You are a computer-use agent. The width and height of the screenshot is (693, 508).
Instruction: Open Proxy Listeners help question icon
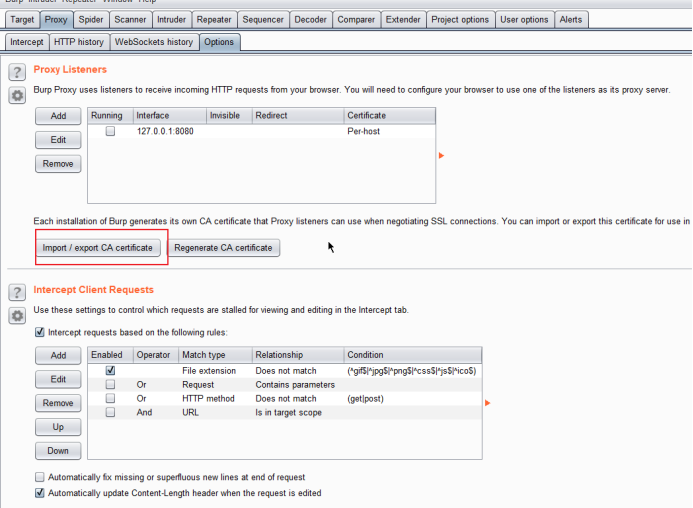click(17, 72)
